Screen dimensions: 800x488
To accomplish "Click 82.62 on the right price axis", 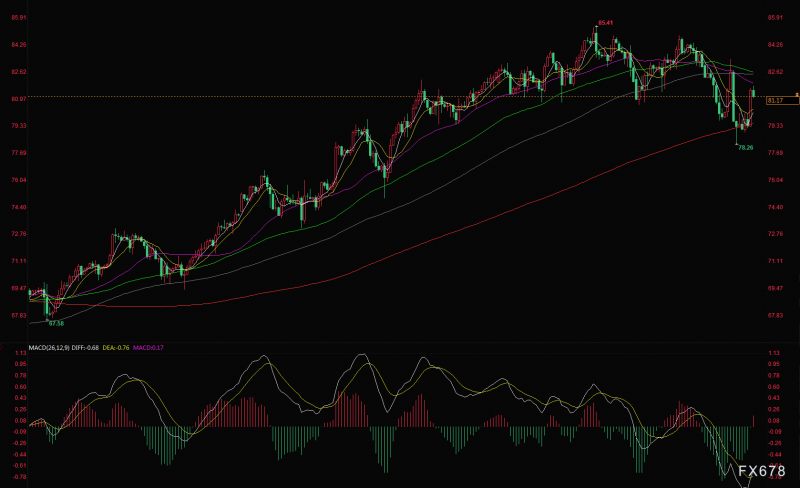I will (x=775, y=72).
